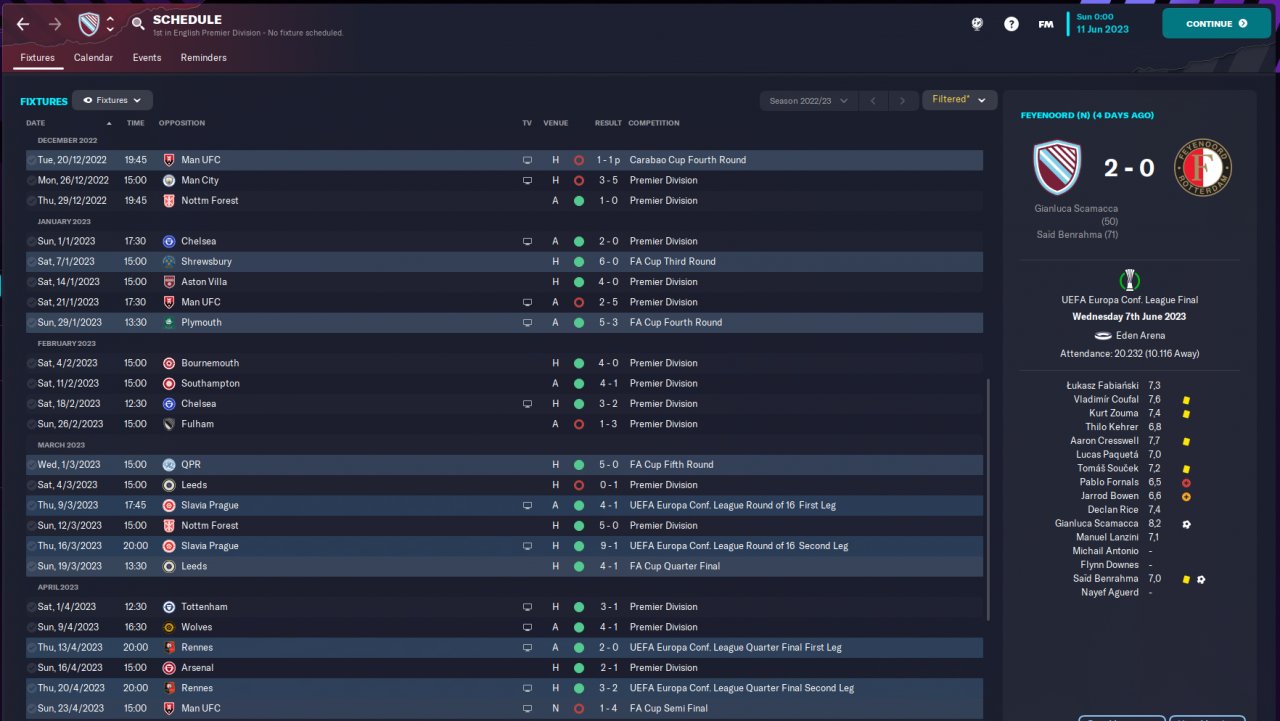Open the Filtered dropdown
The height and width of the screenshot is (721, 1280).
959,100
